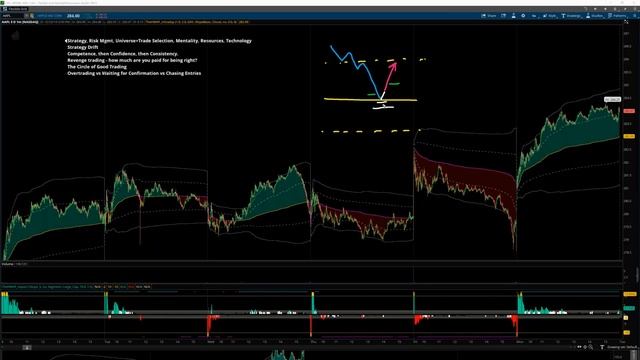This screenshot has height=360, width=640.
Task: Click the flask icon beside the gear
Action: tap(513, 16)
